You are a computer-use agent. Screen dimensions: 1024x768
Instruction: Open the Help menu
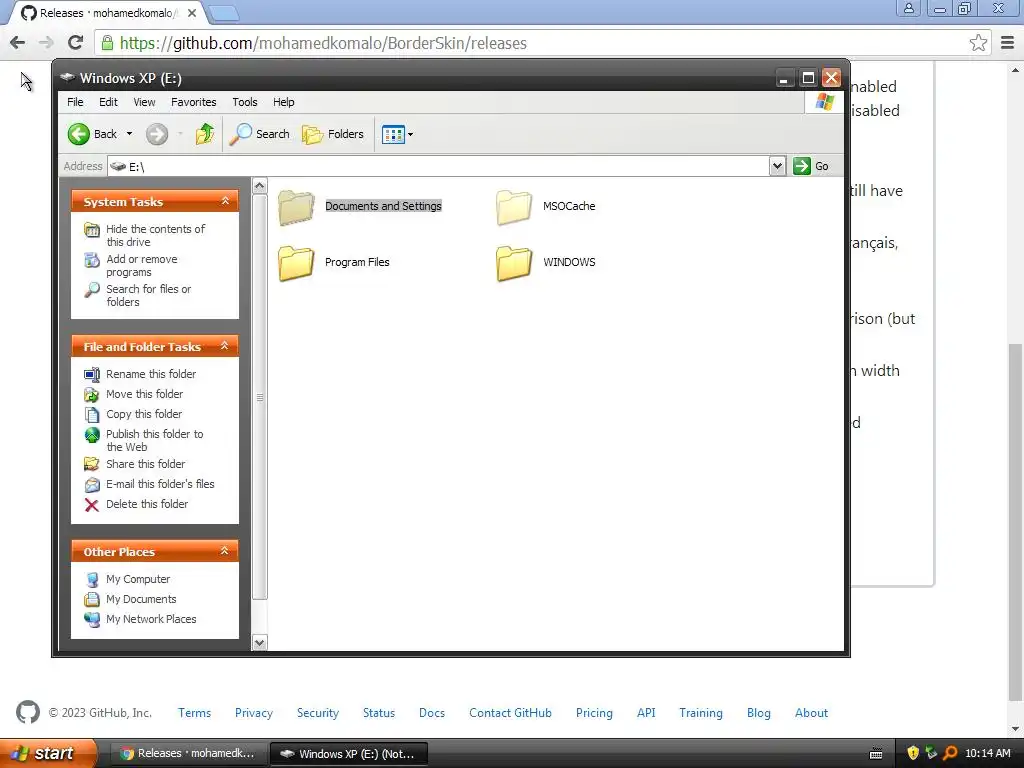(x=283, y=102)
